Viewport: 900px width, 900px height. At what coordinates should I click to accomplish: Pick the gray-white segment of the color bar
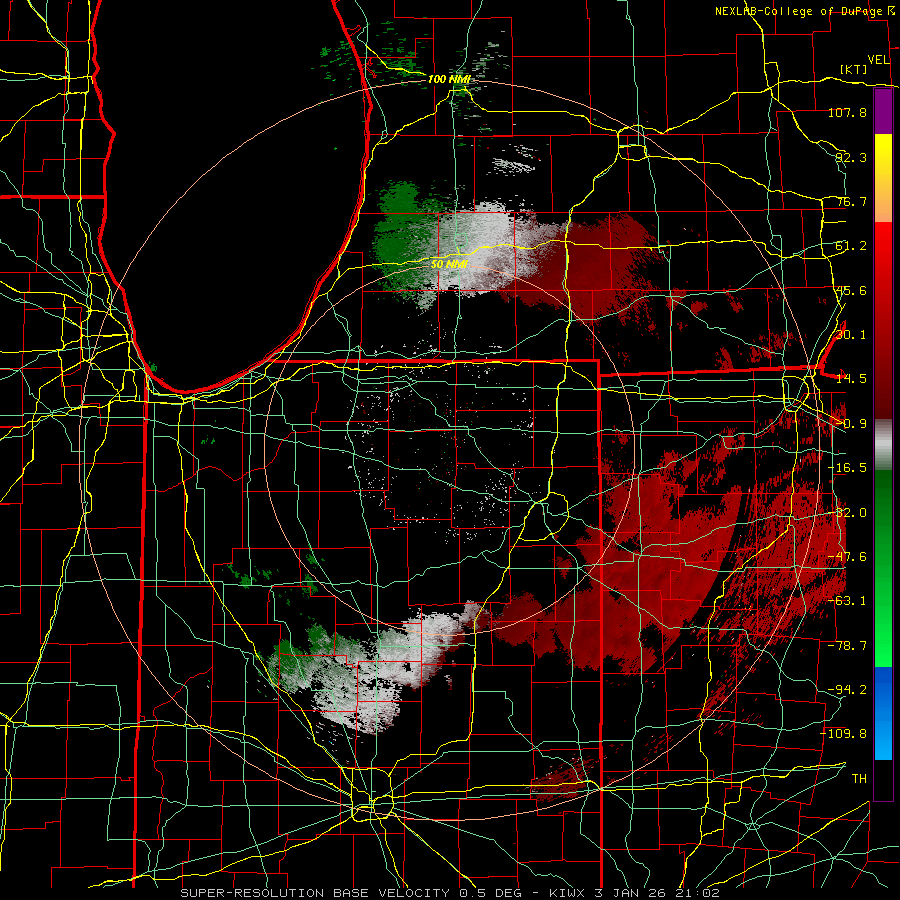point(883,445)
